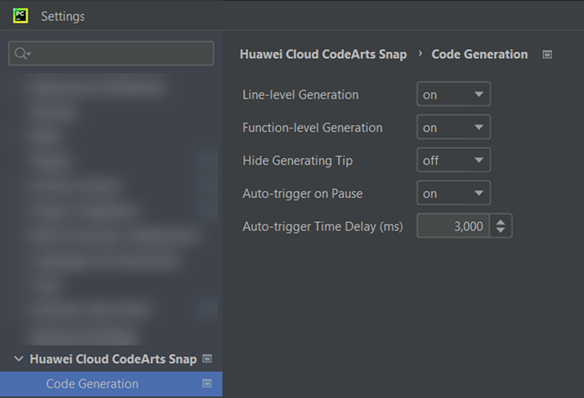Increase Auto-trigger Time Delay with up arrow
This screenshot has height=398, width=584.
tap(501, 222)
